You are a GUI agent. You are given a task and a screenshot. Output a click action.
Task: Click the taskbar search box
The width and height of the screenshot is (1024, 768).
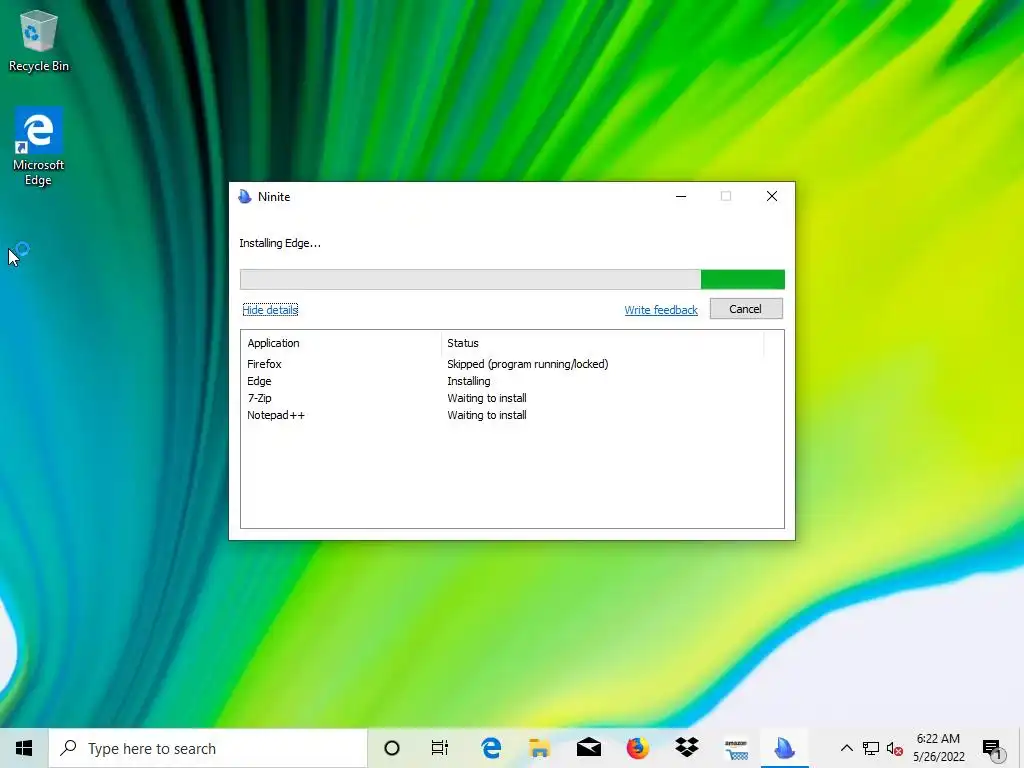coord(208,748)
